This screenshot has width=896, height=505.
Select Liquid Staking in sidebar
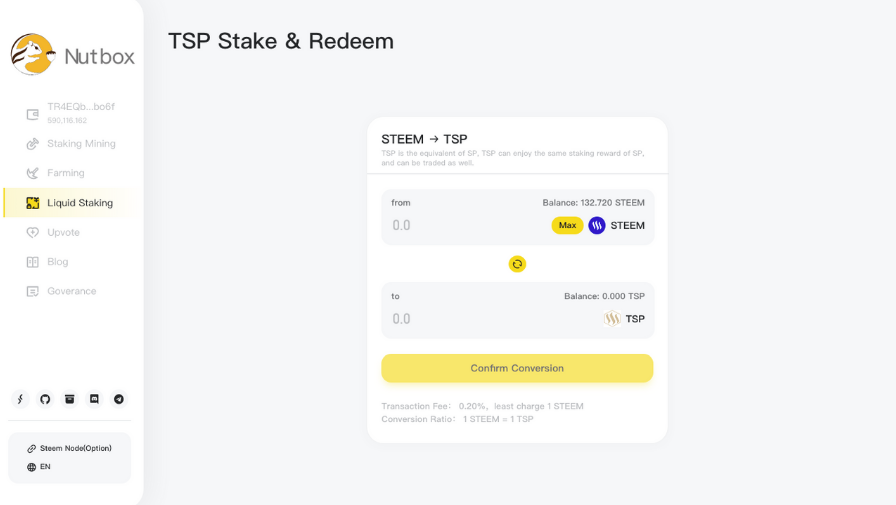pos(79,203)
